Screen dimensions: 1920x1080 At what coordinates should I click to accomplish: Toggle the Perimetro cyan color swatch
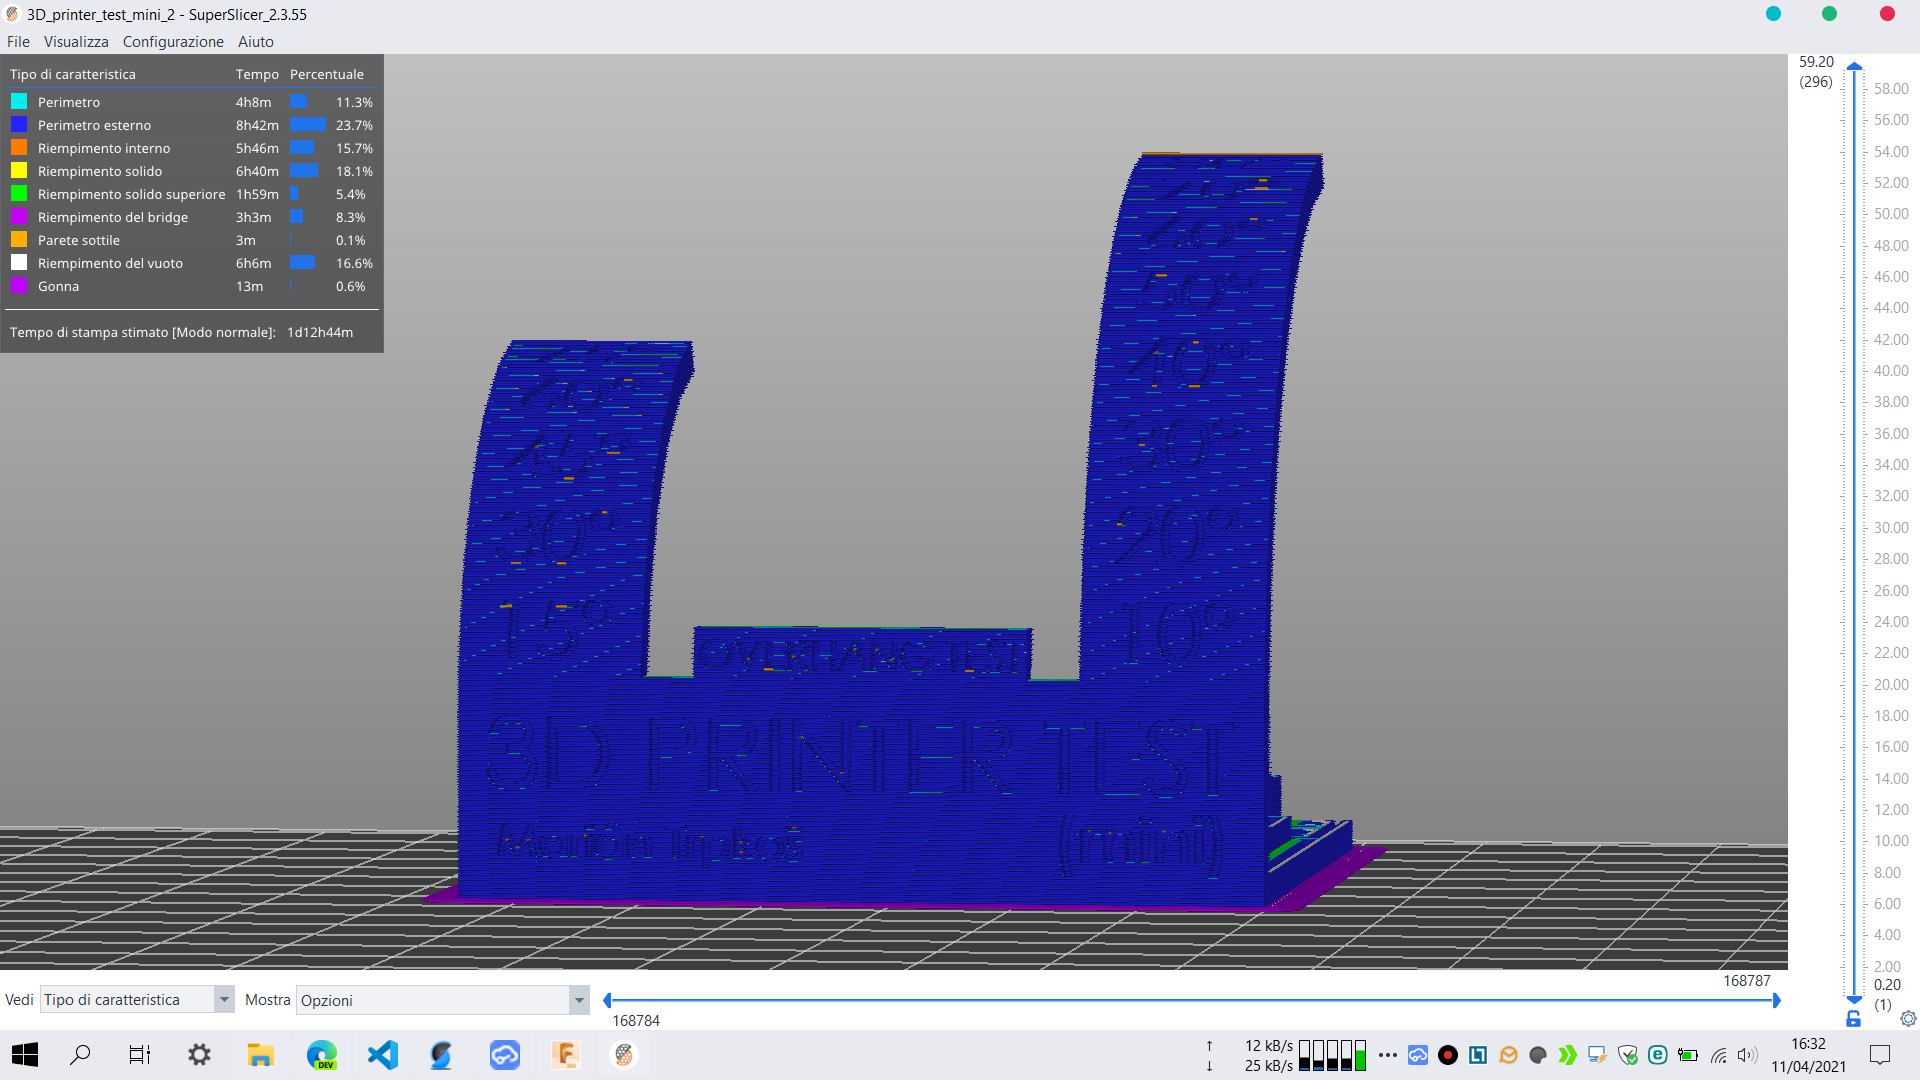pyautogui.click(x=19, y=101)
